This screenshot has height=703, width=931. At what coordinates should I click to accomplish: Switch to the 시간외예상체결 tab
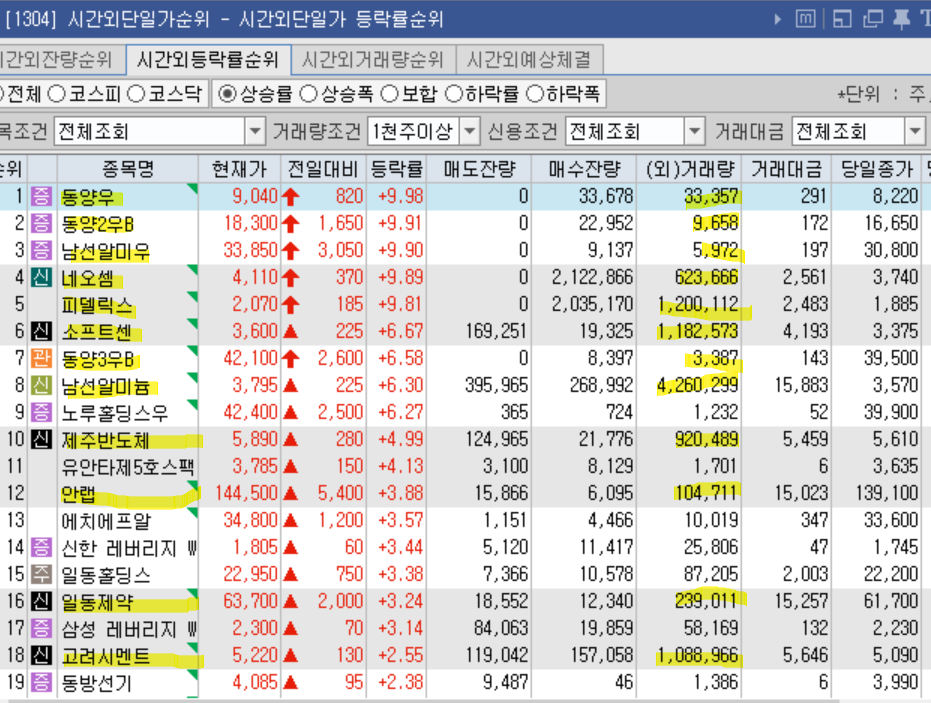(x=530, y=59)
